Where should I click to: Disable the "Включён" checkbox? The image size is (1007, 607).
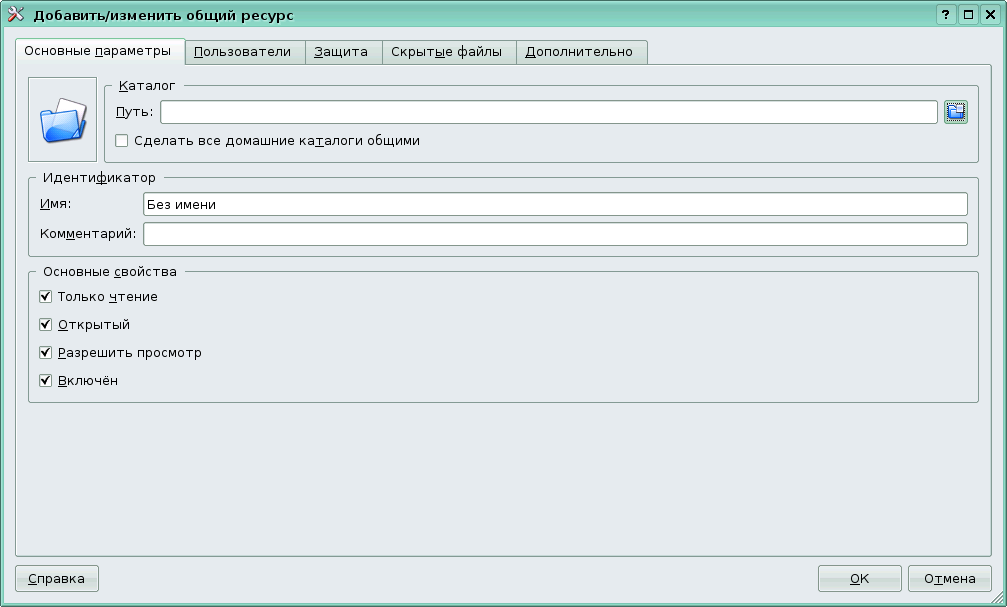[45, 380]
